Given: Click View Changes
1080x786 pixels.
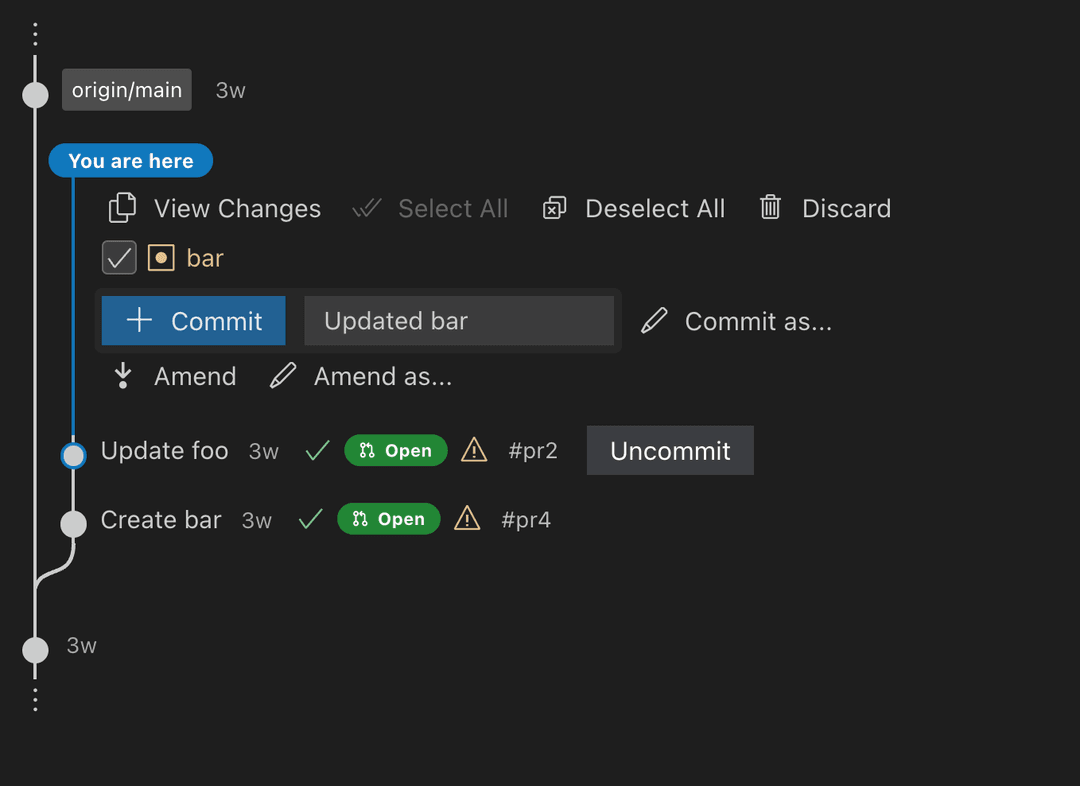Looking at the screenshot, I should pos(215,208).
